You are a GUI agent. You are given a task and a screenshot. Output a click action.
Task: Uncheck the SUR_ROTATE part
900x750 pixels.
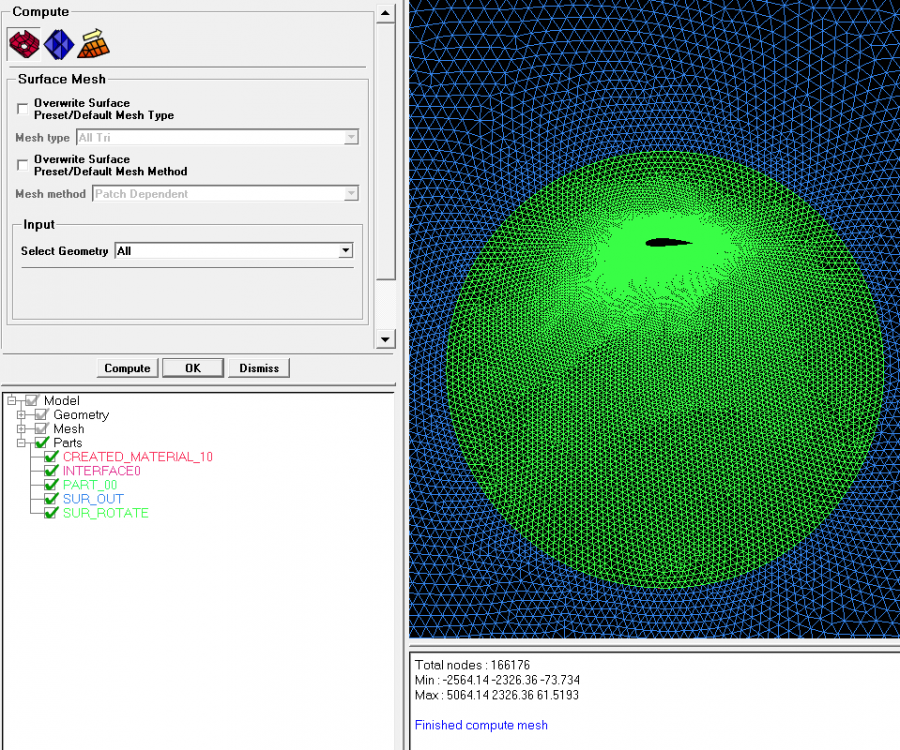coord(51,513)
